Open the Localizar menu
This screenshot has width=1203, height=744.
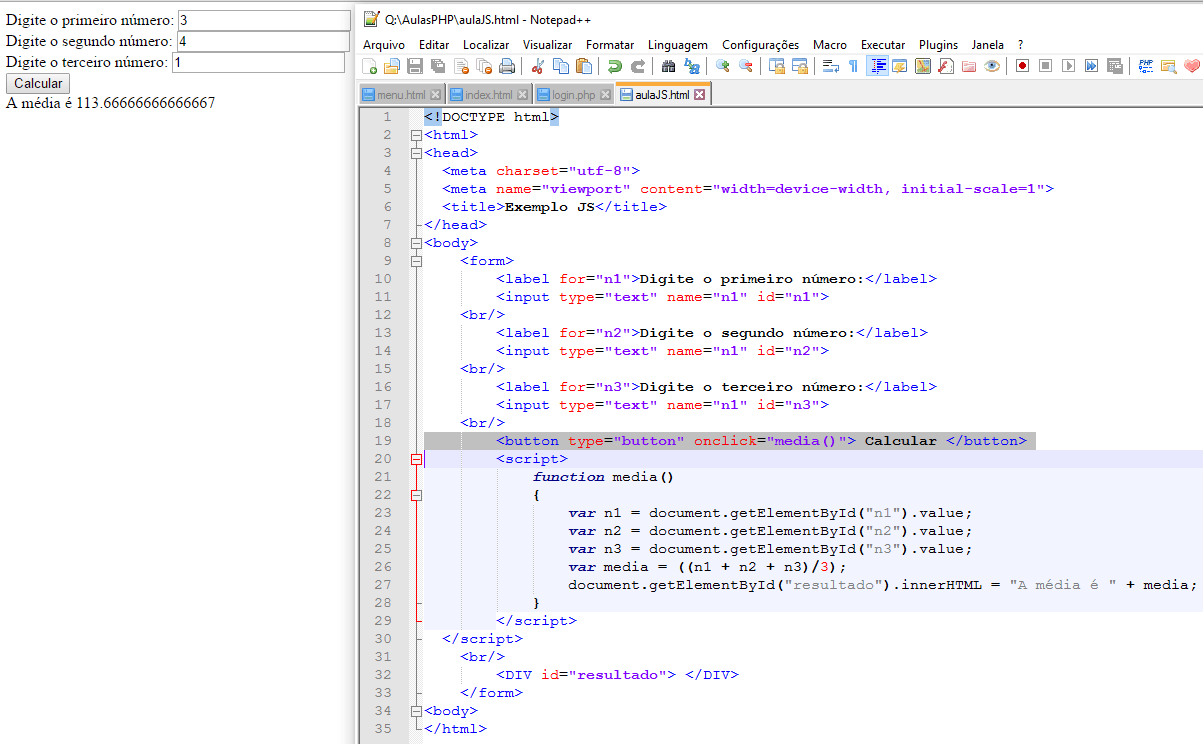486,45
